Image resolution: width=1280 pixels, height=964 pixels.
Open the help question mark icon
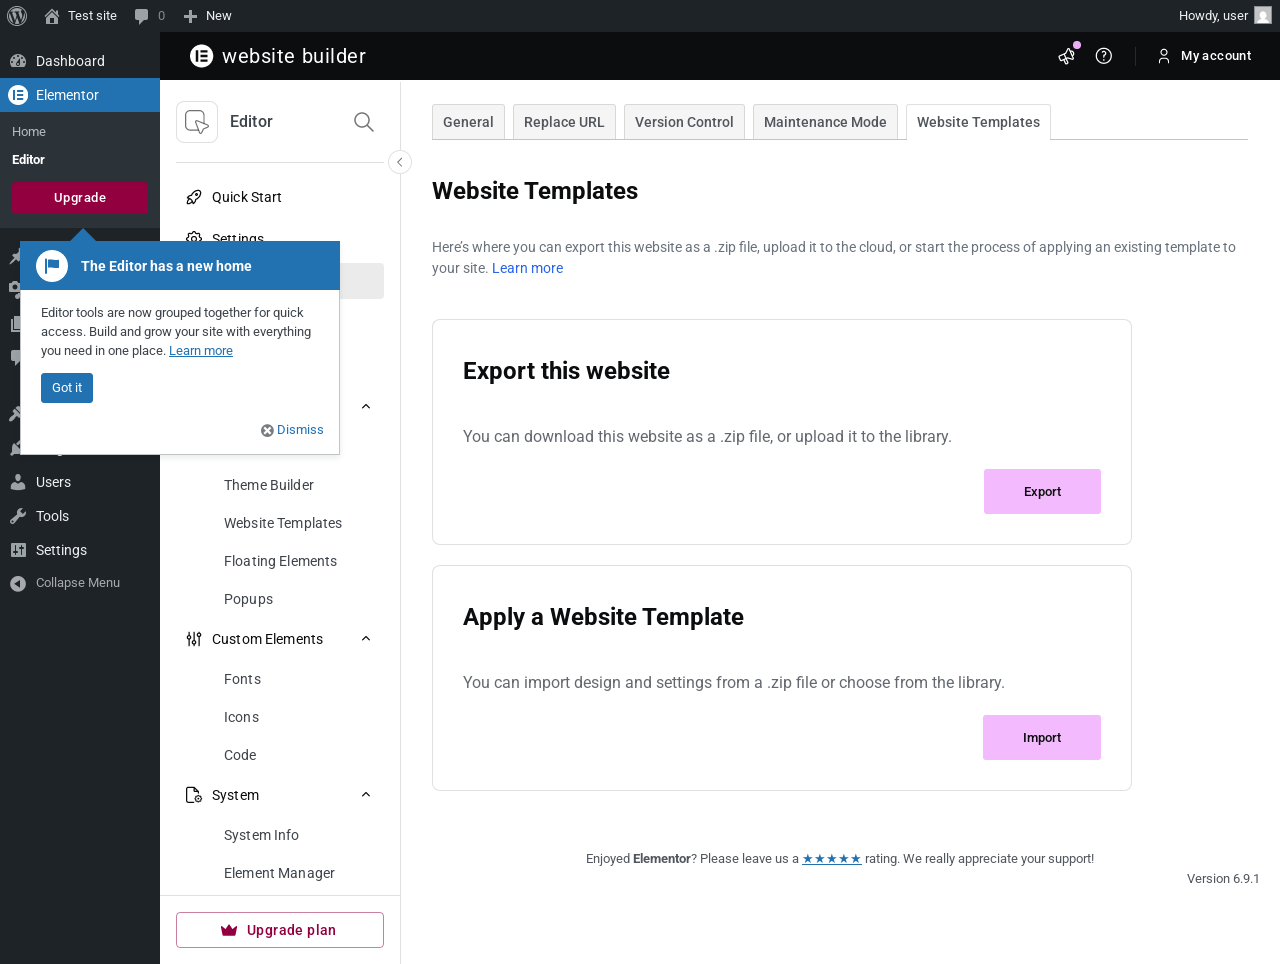1104,56
